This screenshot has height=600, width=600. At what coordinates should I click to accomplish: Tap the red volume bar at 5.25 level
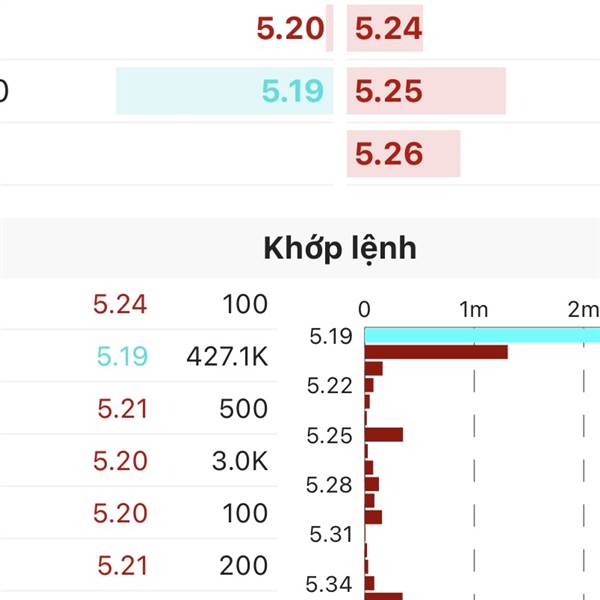[x=383, y=435]
